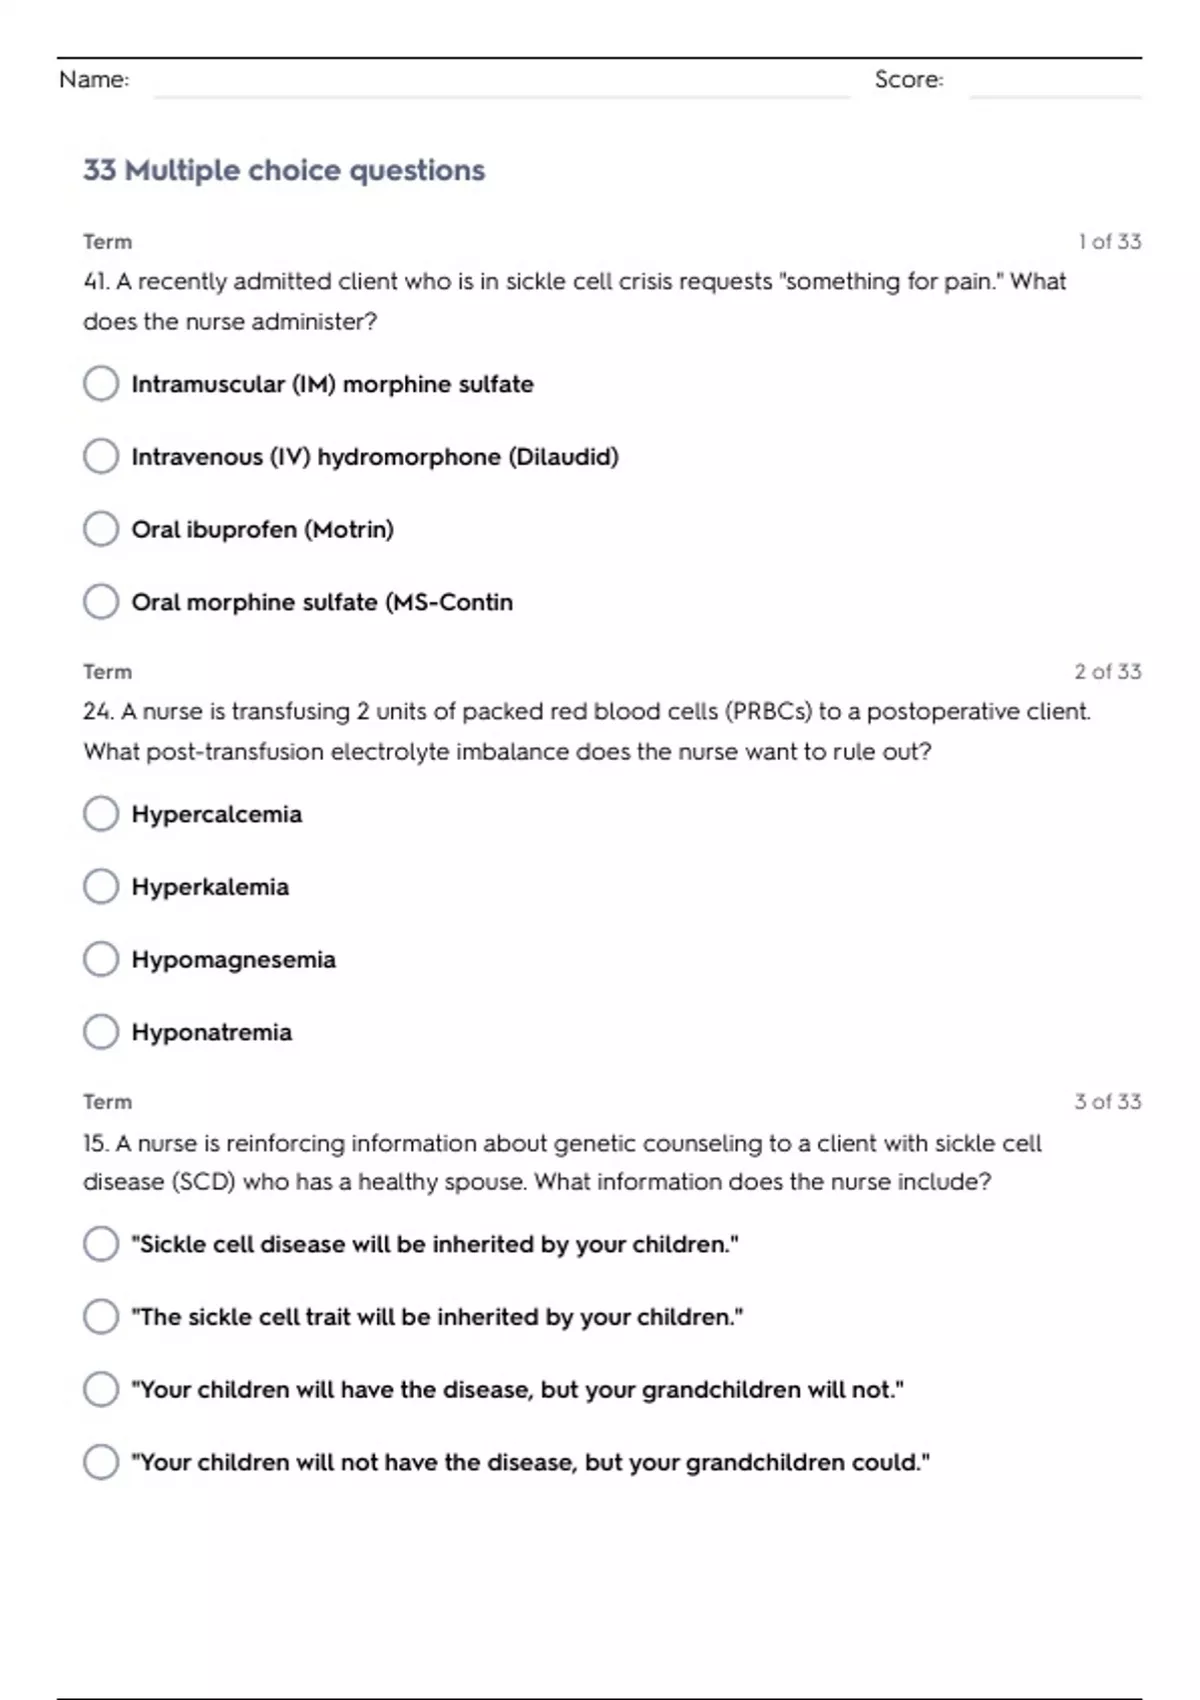Click the sickle cell crisis question text
The width and height of the screenshot is (1200, 1700).
click(x=574, y=301)
